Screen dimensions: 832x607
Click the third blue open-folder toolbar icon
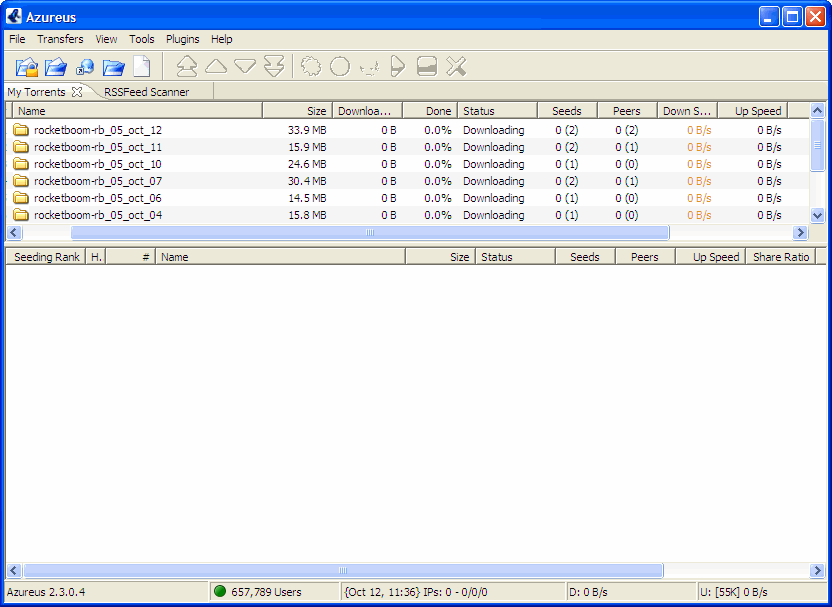click(113, 67)
